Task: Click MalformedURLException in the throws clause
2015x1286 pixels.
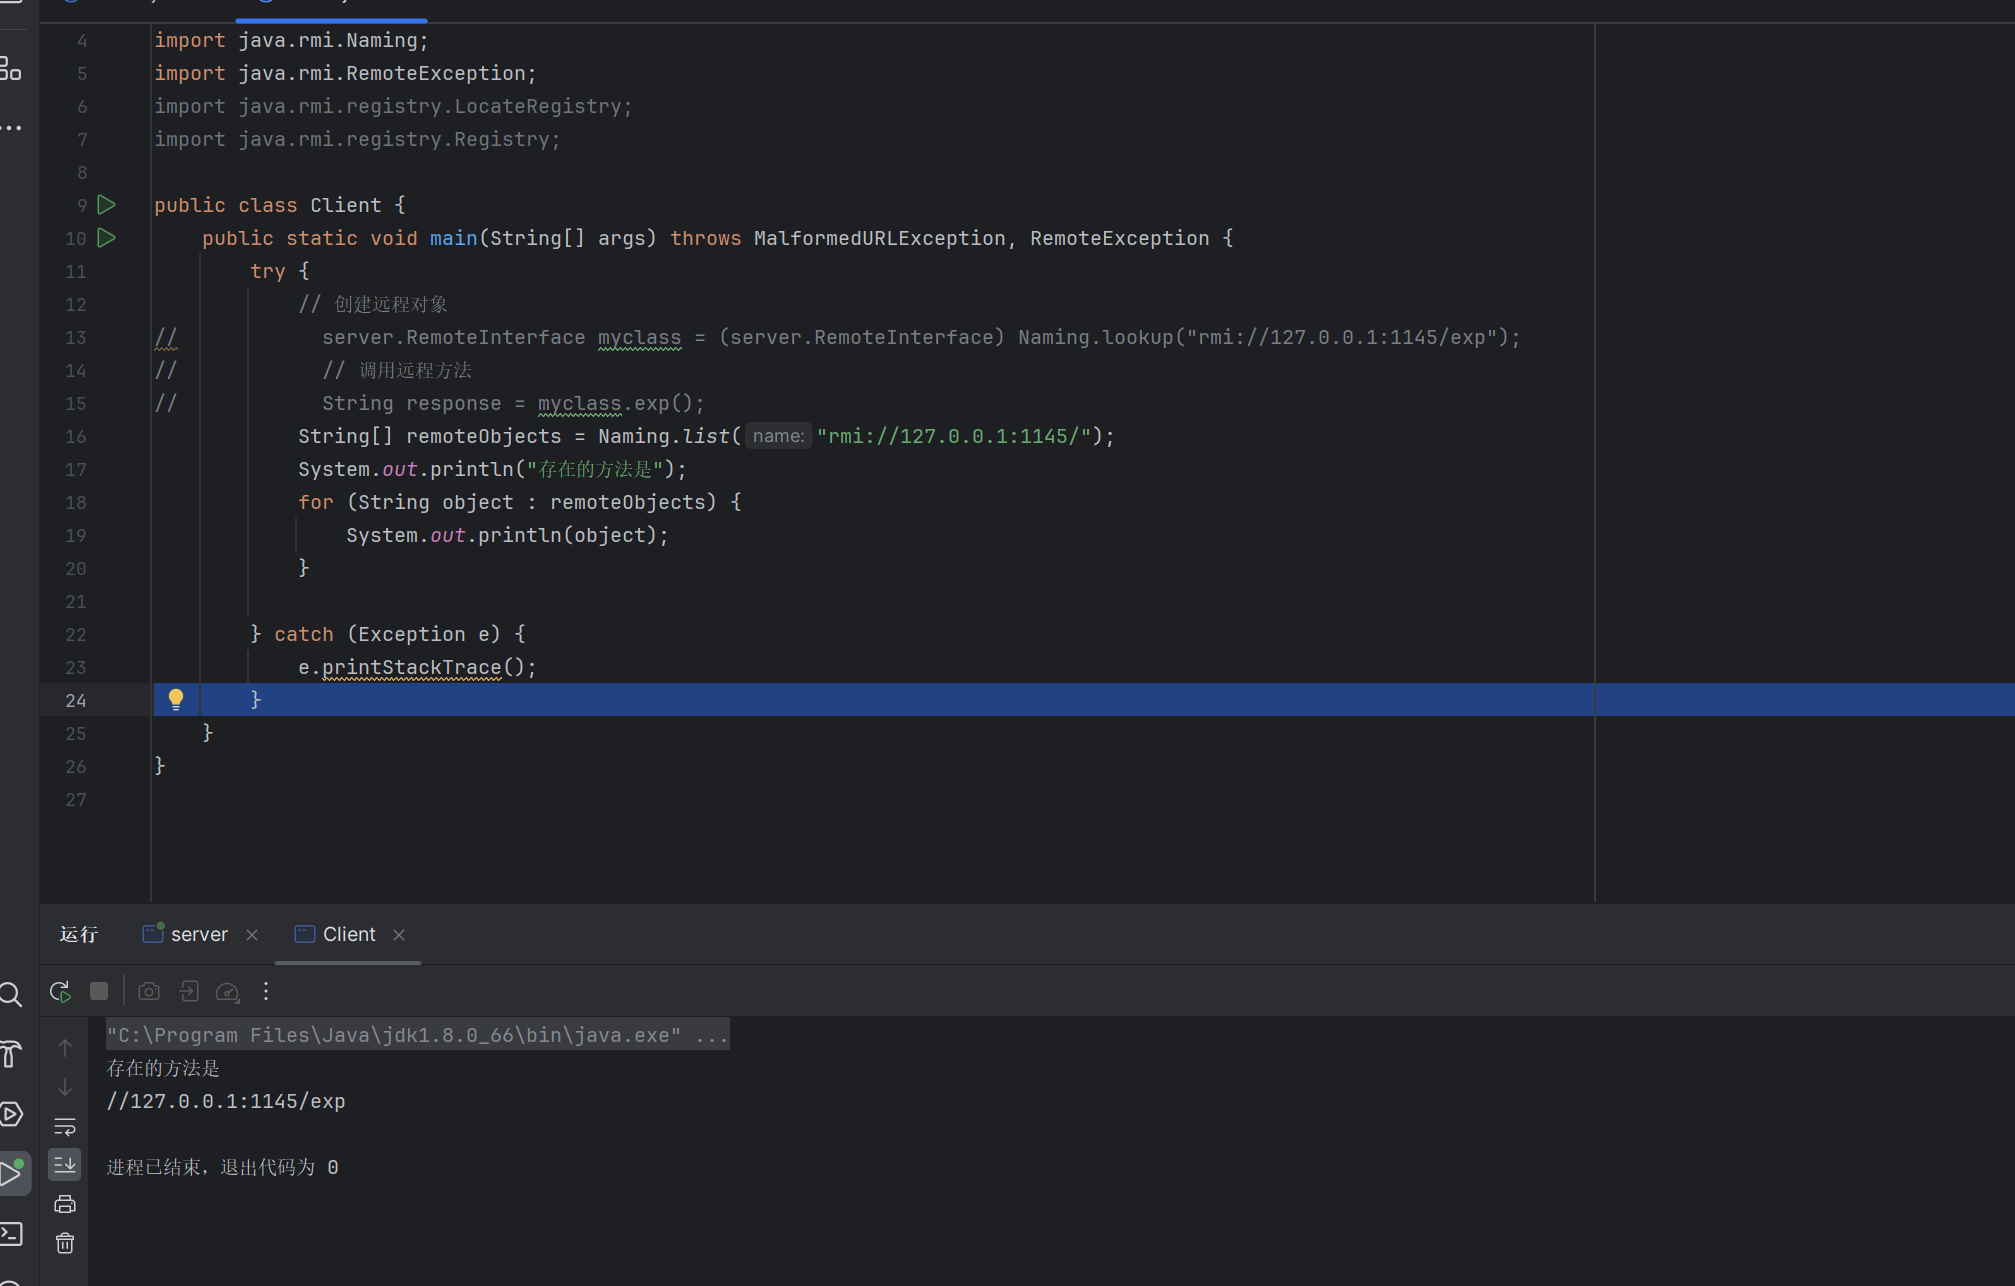Action: (x=880, y=238)
